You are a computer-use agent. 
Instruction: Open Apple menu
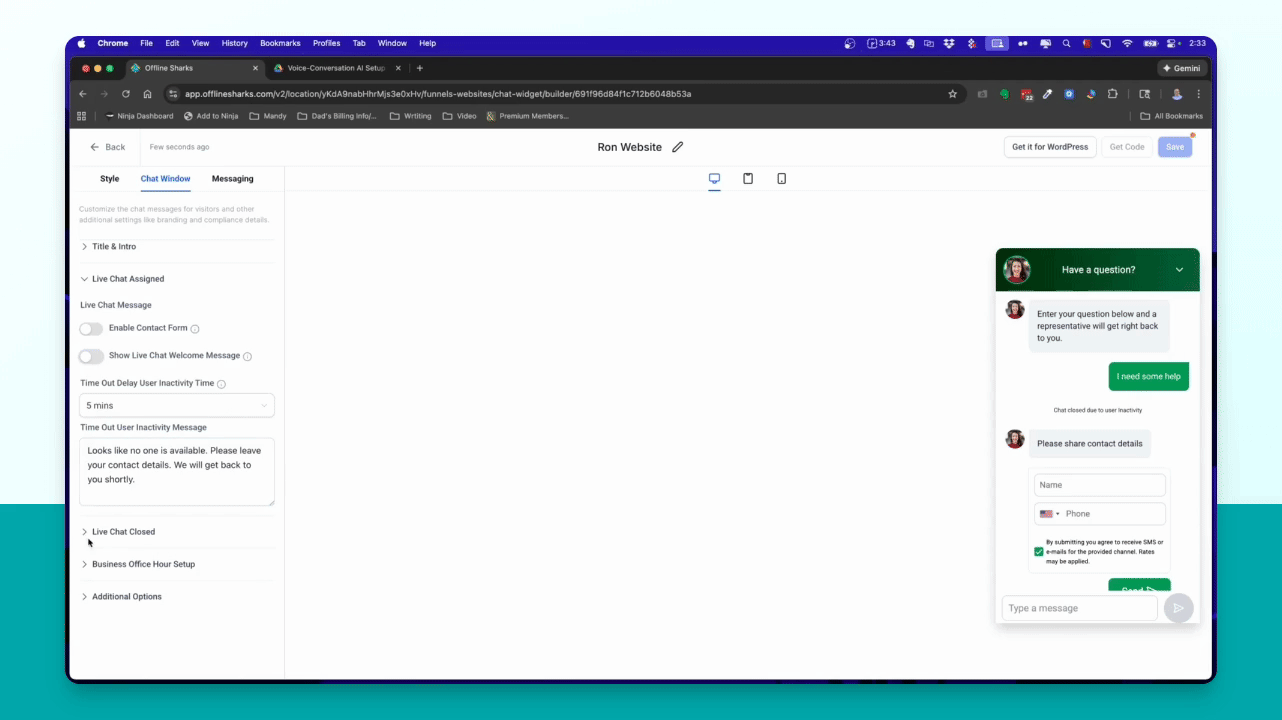click(x=83, y=43)
